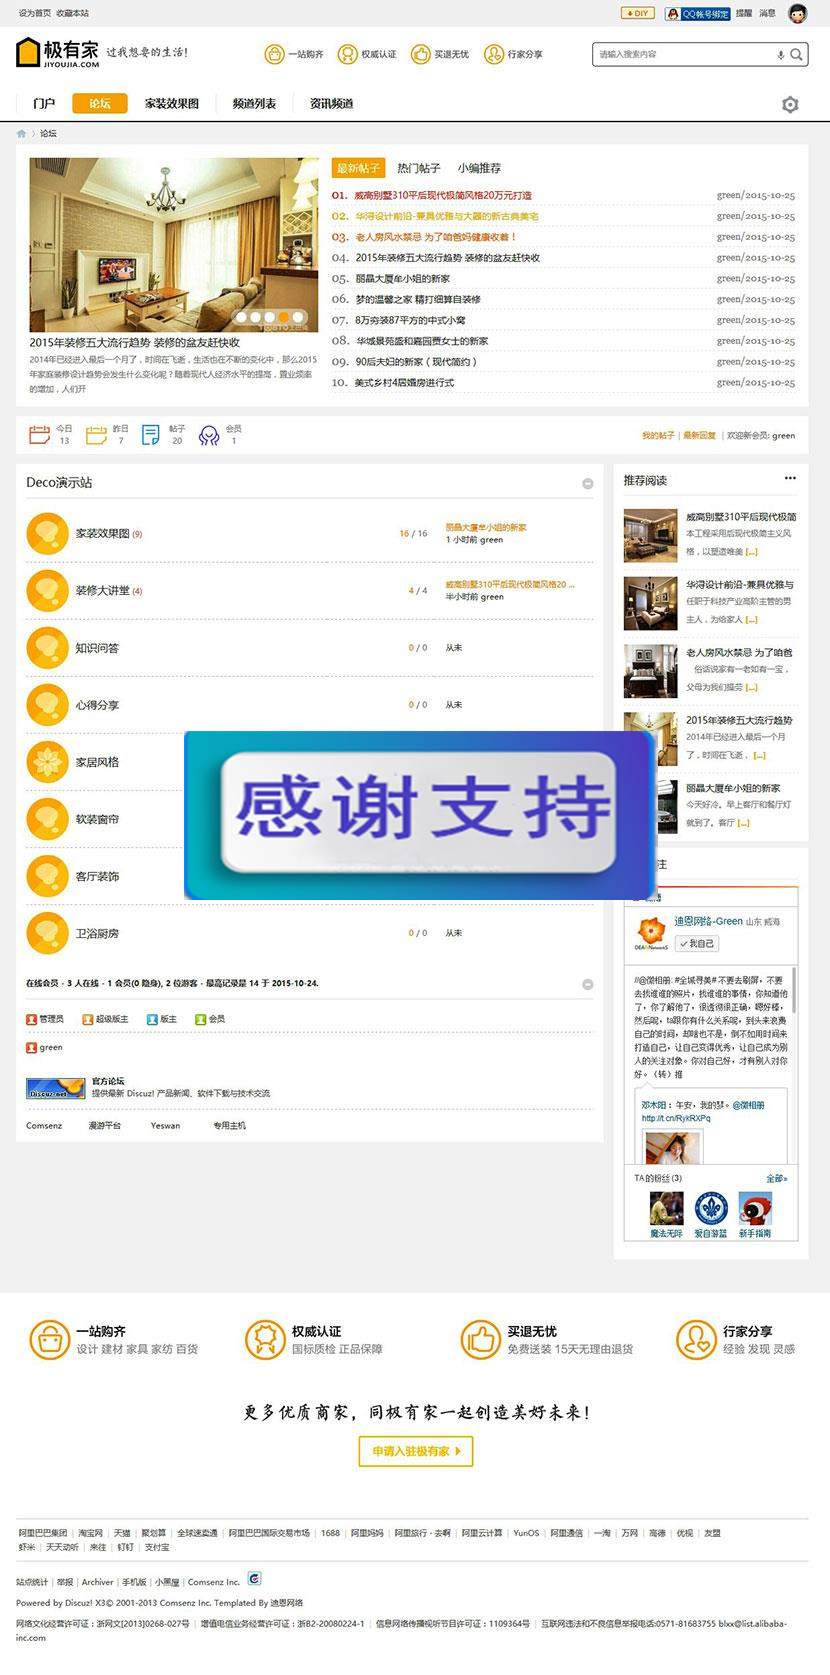Open the 家装效果图 navigation menu item
This screenshot has height=1675, width=830.
172,104
